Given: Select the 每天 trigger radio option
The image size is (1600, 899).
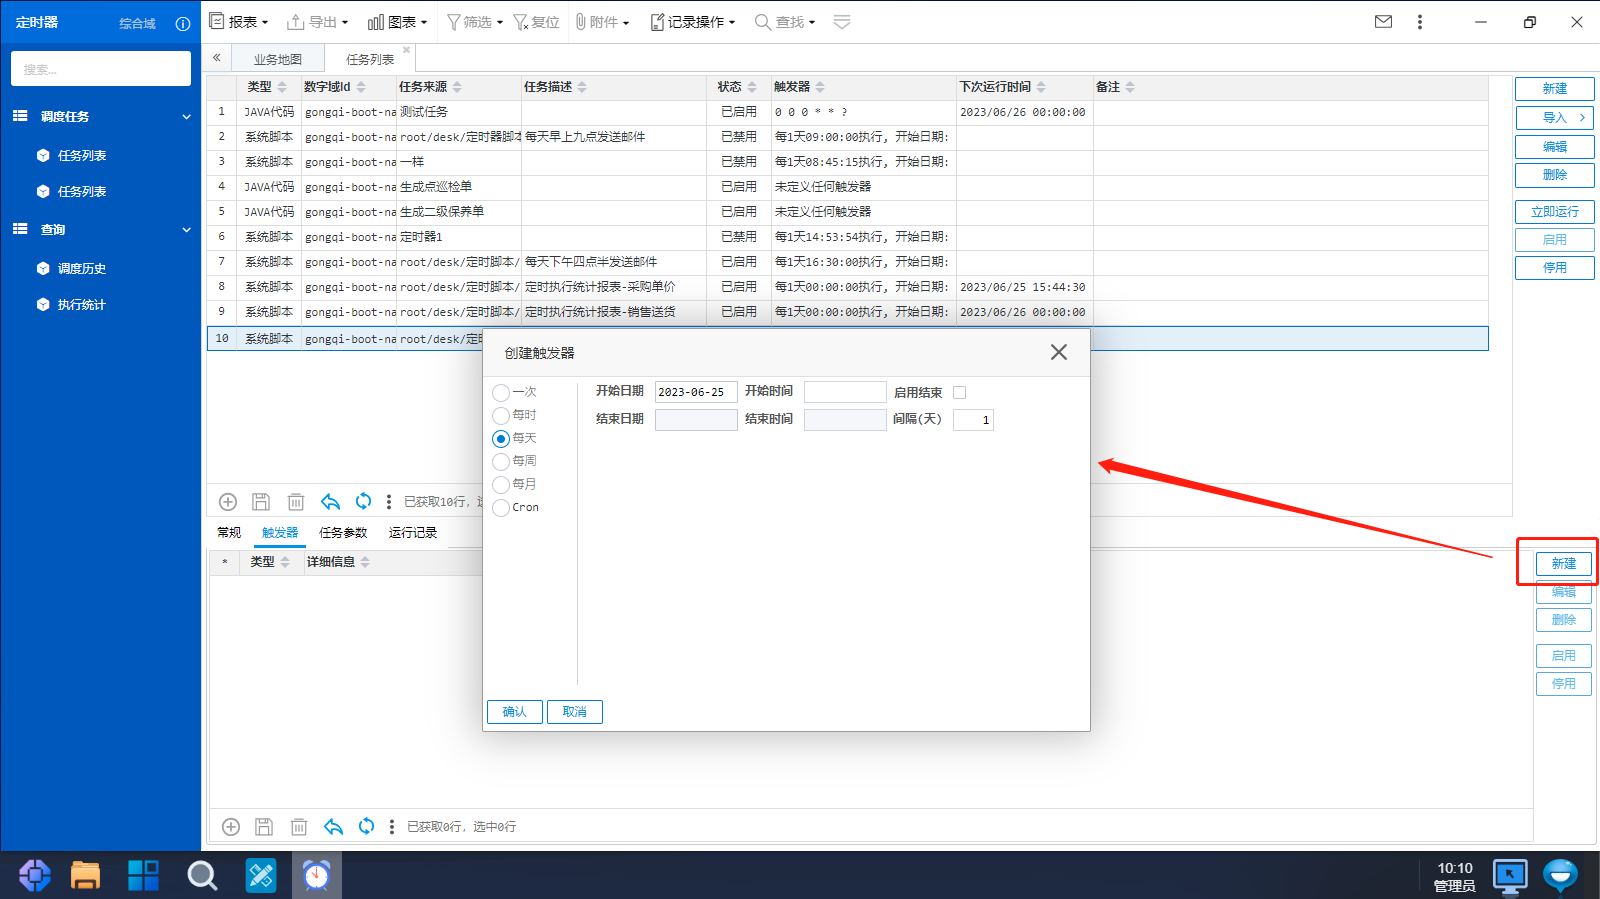Looking at the screenshot, I should tap(501, 438).
